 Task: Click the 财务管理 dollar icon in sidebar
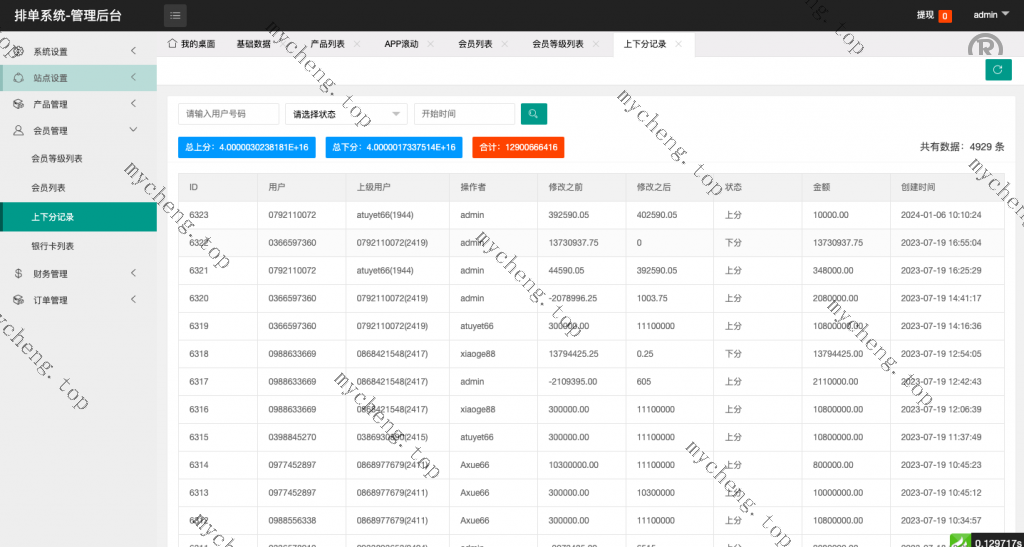[18, 273]
